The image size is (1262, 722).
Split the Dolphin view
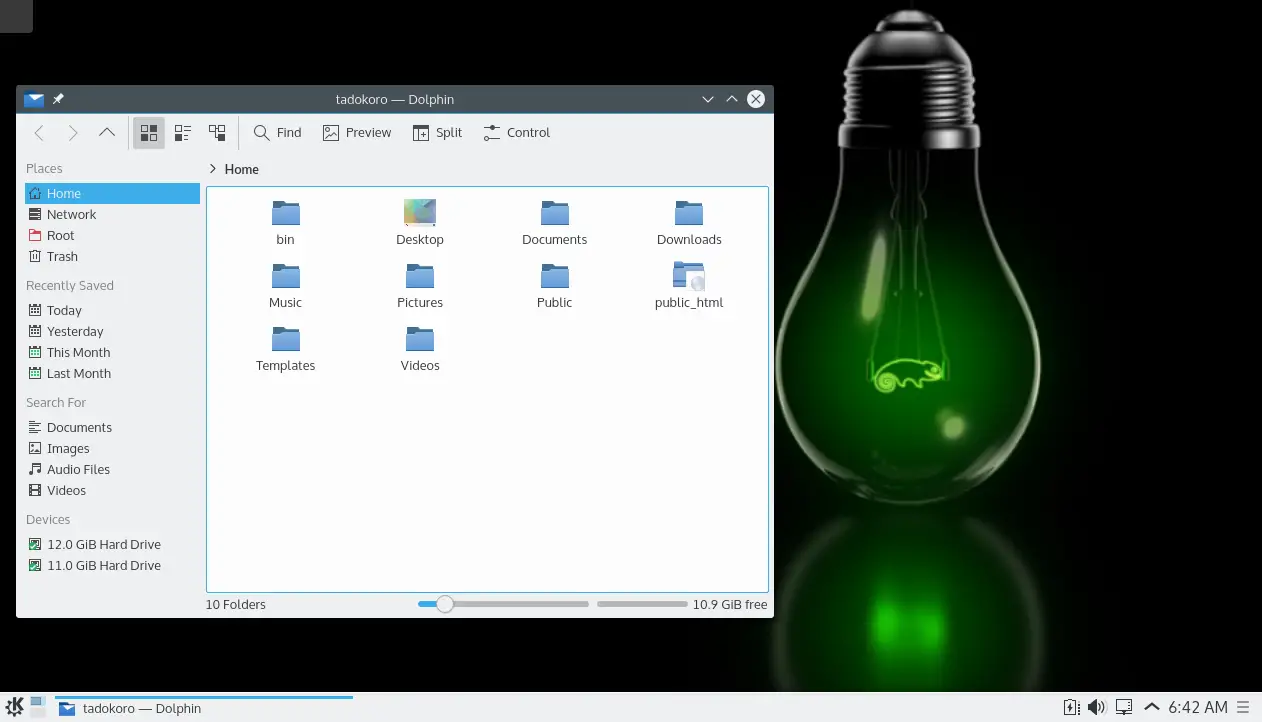(438, 132)
